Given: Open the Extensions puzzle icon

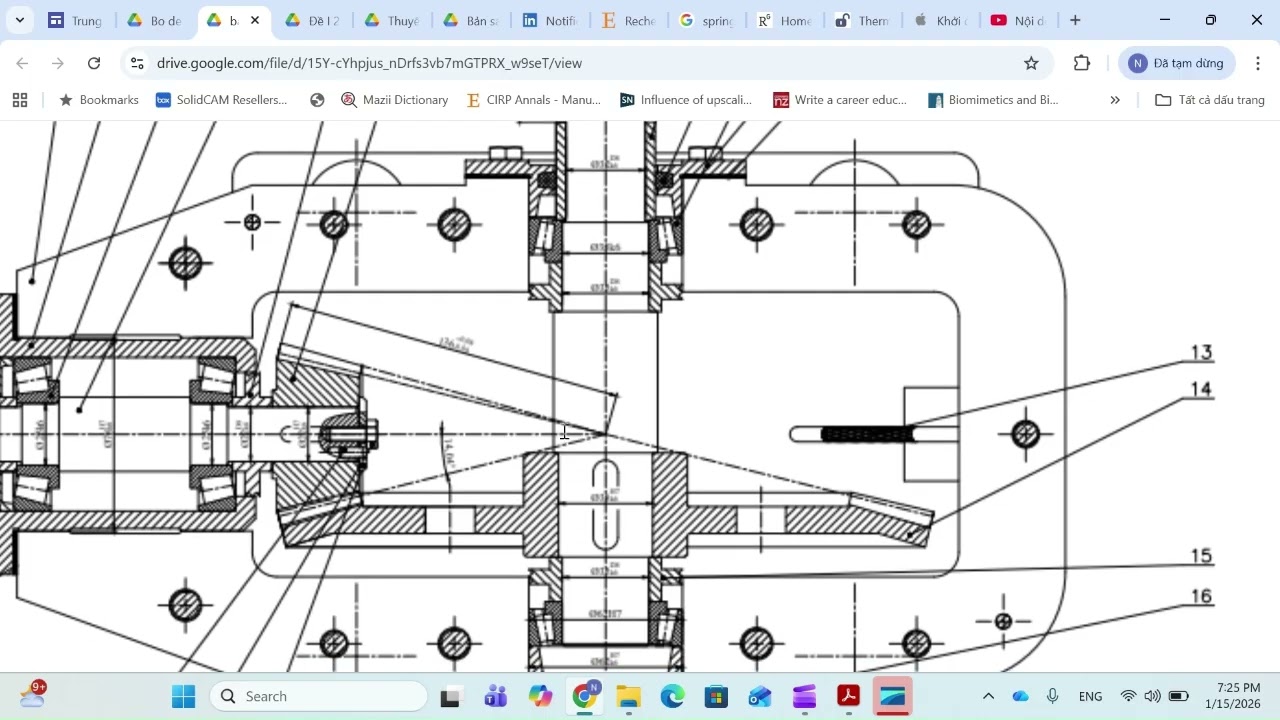Looking at the screenshot, I should [x=1082, y=63].
